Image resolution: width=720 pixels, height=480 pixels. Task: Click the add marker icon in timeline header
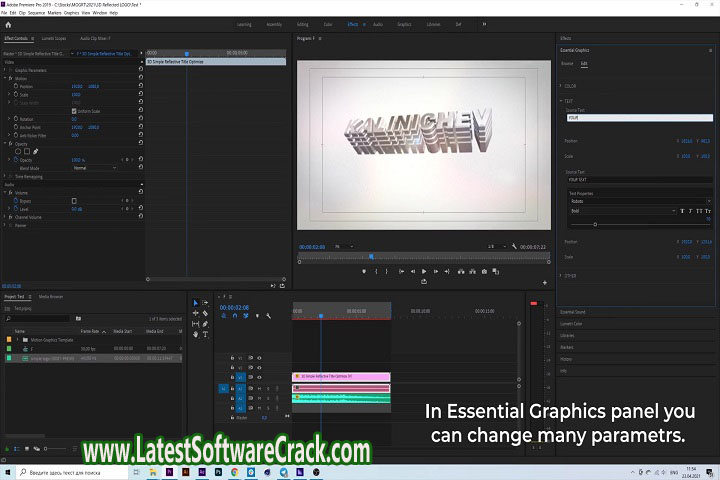click(257, 316)
